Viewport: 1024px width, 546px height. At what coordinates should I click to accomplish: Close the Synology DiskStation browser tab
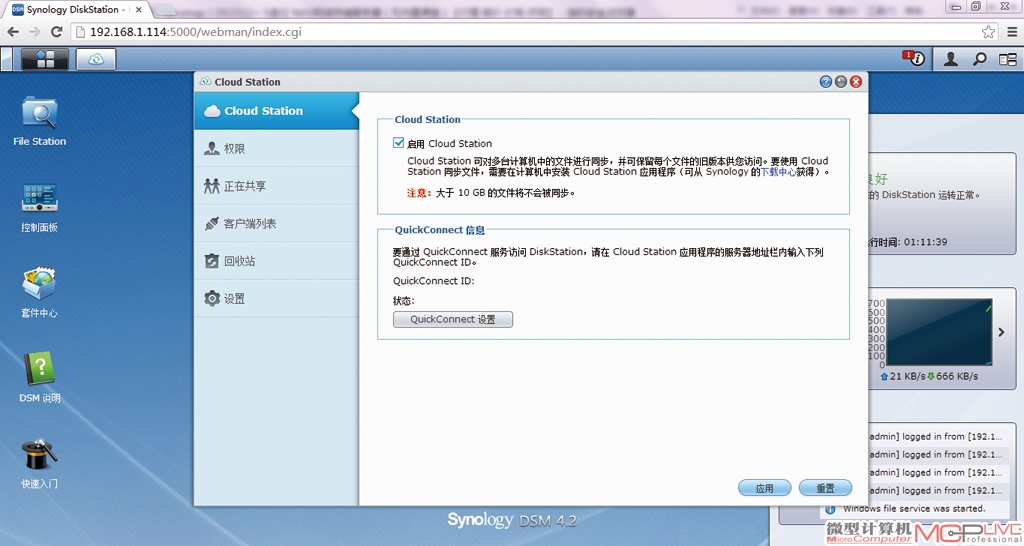point(138,10)
